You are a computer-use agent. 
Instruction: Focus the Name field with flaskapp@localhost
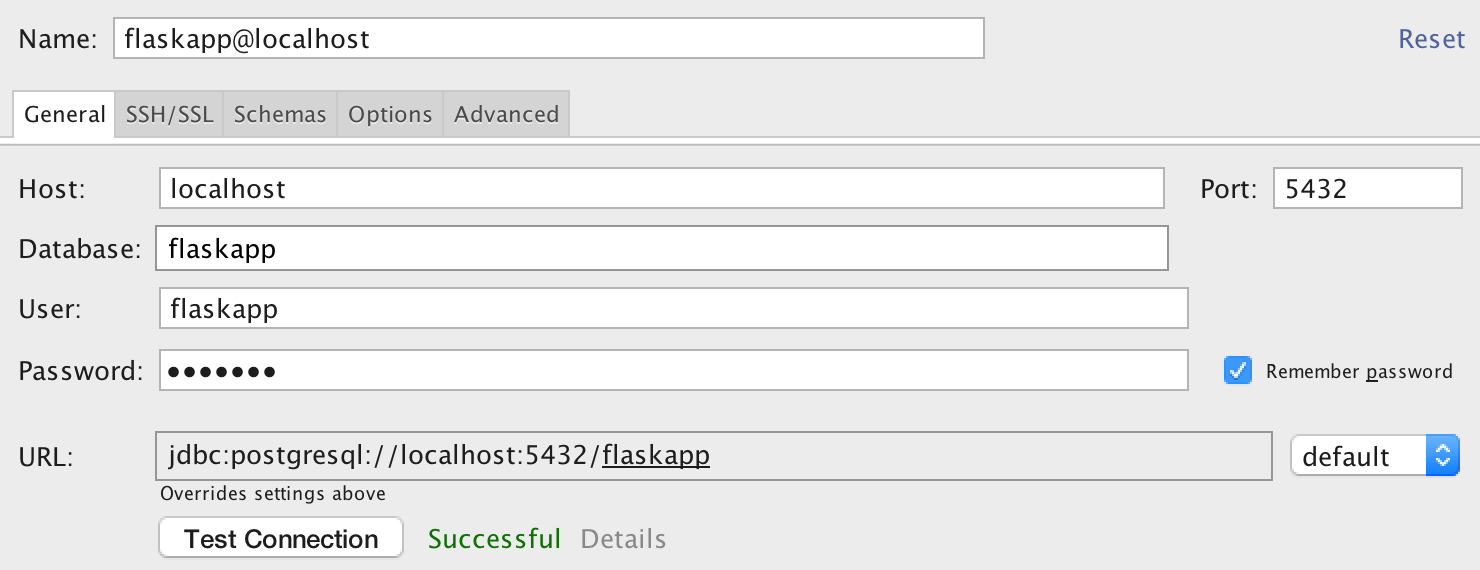549,39
